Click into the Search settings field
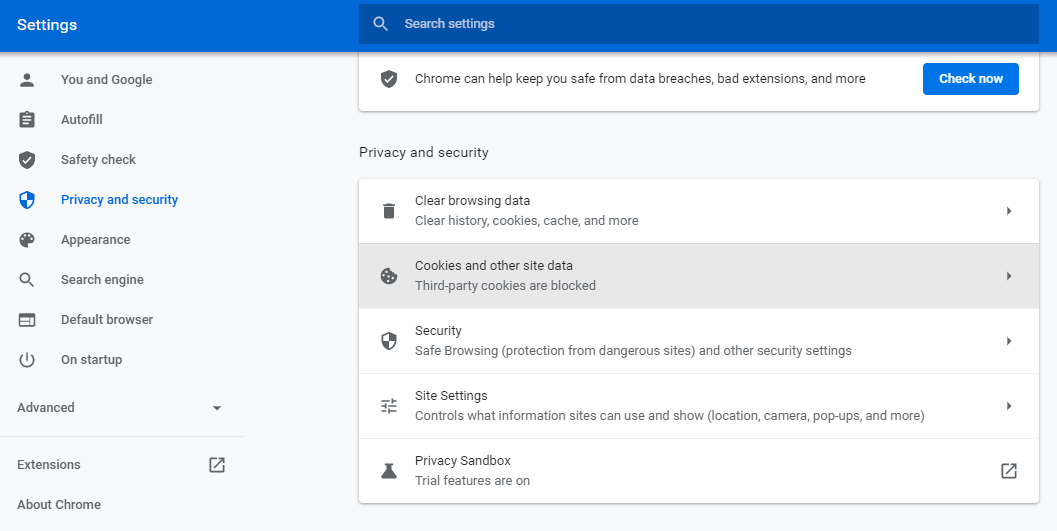 pos(698,24)
